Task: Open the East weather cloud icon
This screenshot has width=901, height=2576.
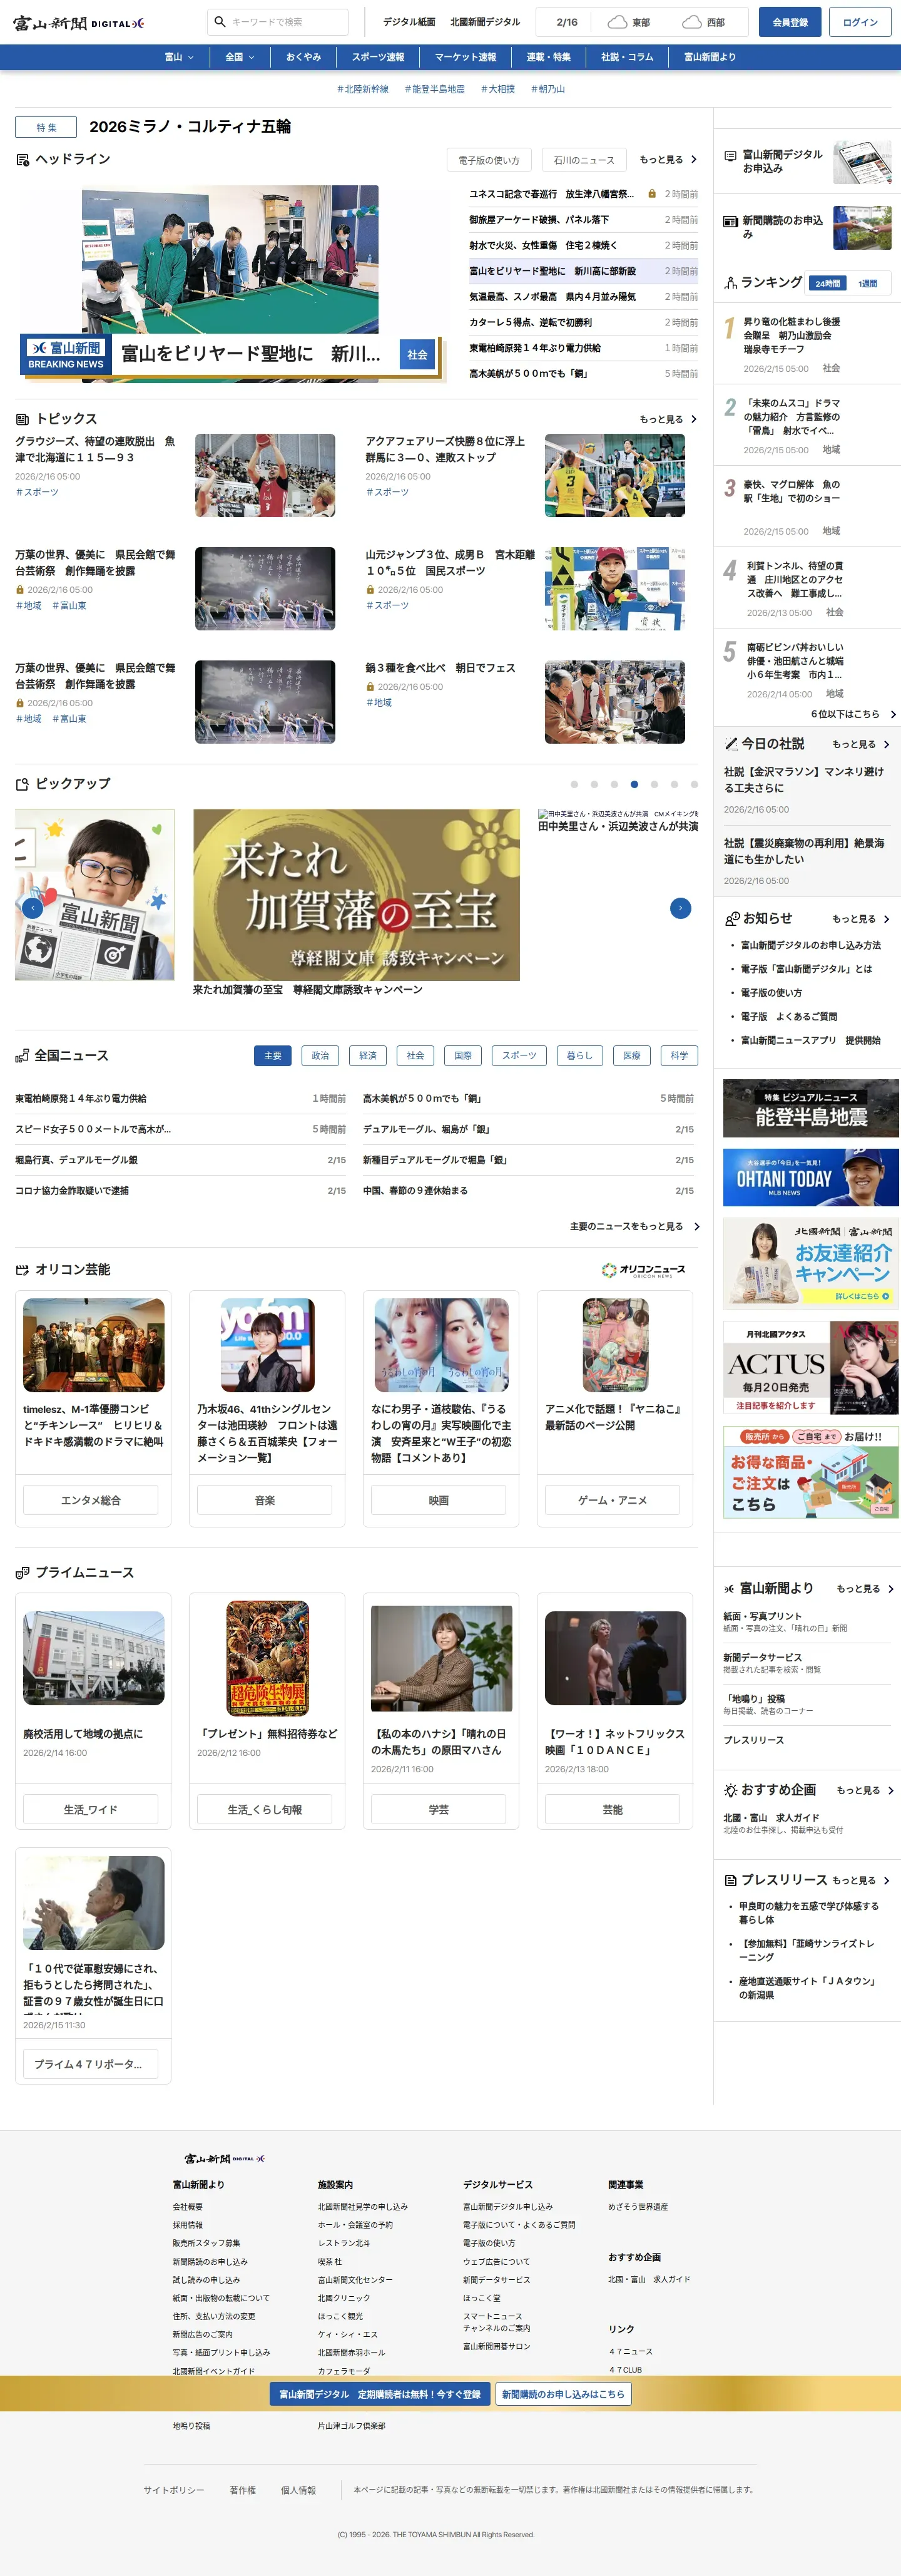Action: [618, 22]
